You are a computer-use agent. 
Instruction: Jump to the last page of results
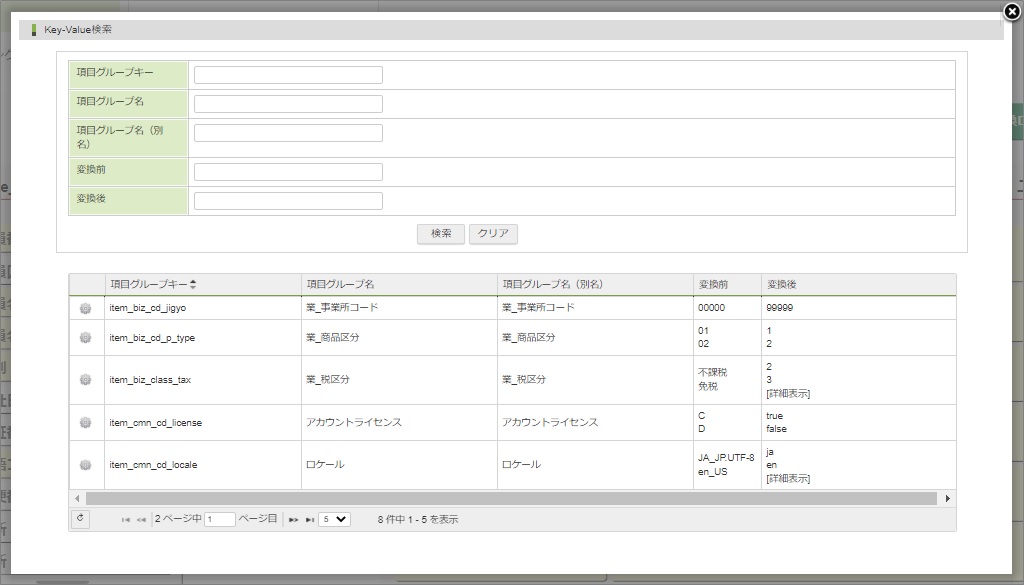point(309,520)
